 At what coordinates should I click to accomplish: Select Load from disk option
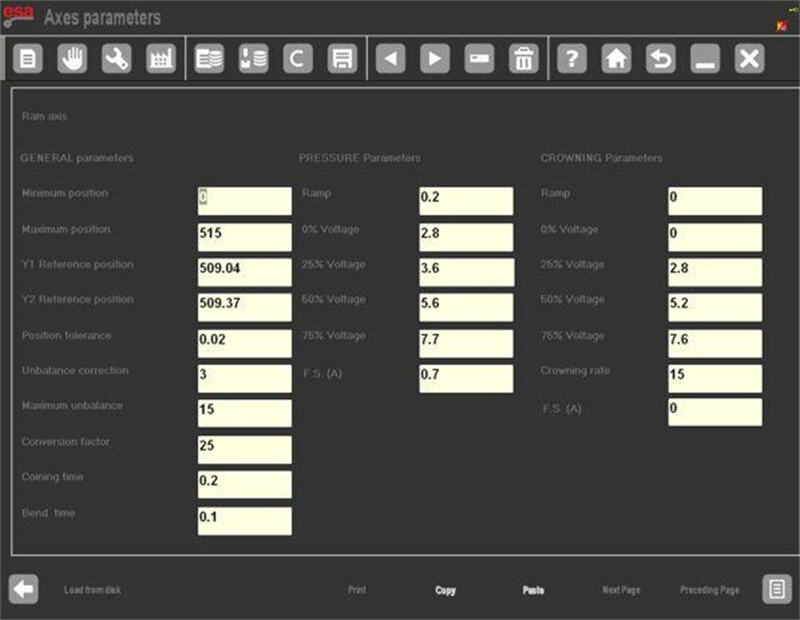coord(92,590)
